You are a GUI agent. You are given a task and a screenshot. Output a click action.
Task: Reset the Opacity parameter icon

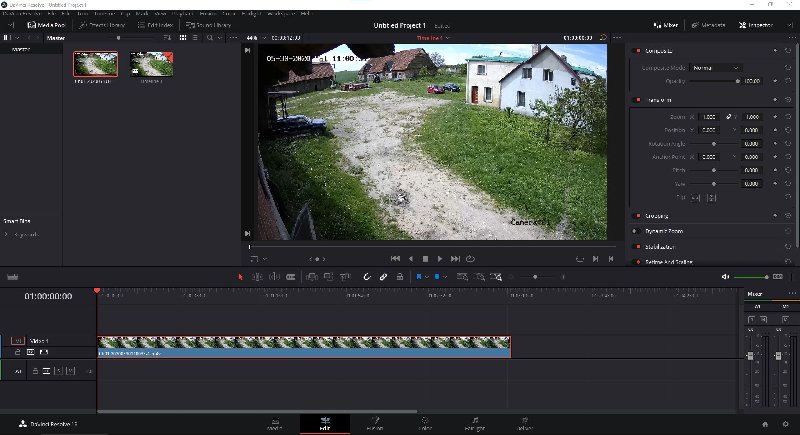[x=788, y=81]
